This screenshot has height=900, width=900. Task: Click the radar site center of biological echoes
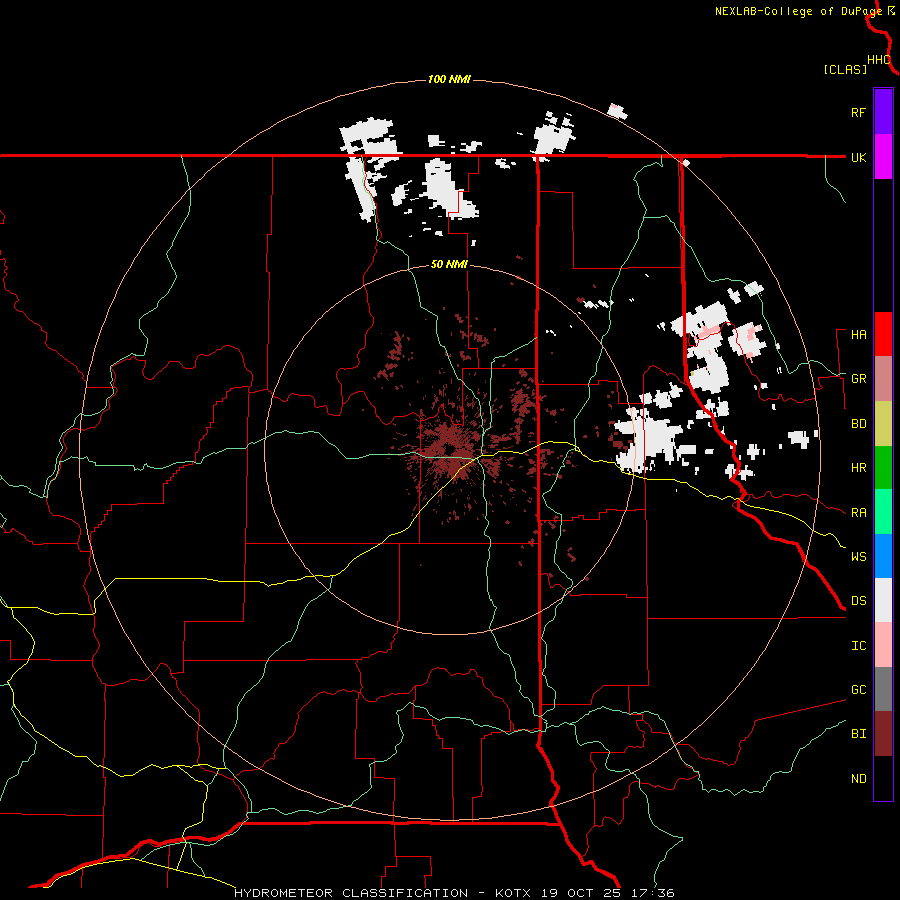click(449, 451)
